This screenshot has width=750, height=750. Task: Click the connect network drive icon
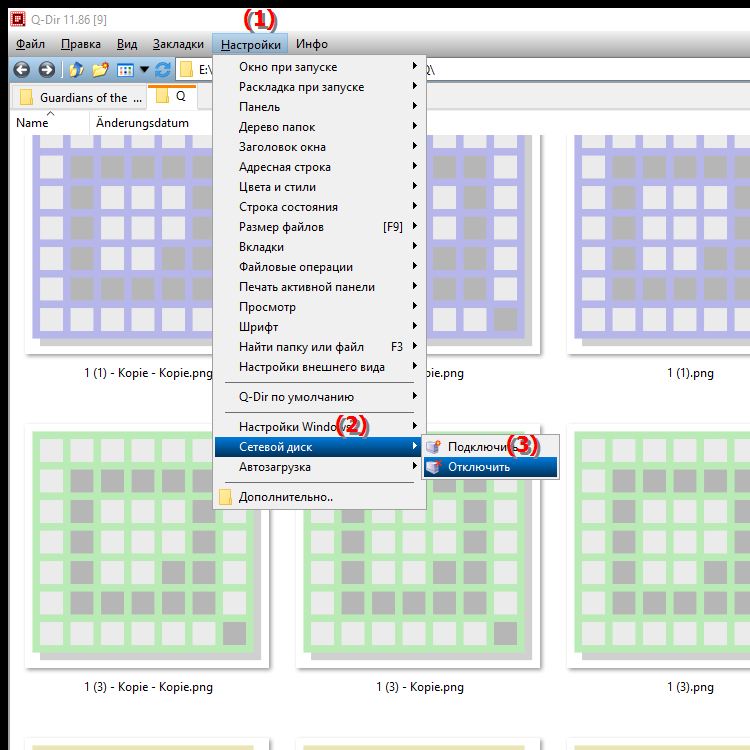433,447
